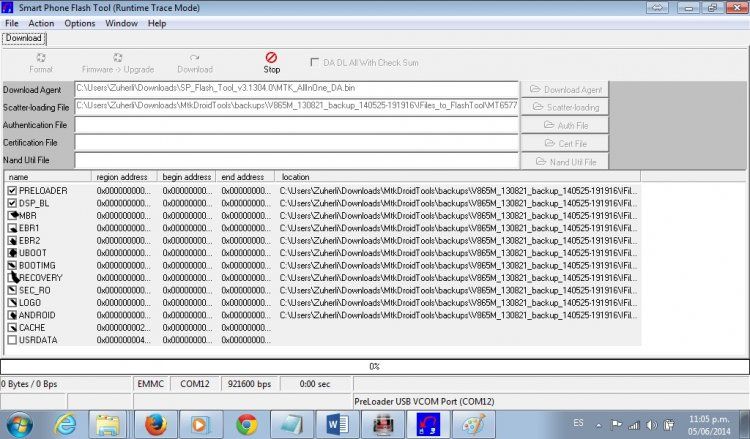Launch Google Chrome from the taskbar

pyautogui.click(x=246, y=424)
